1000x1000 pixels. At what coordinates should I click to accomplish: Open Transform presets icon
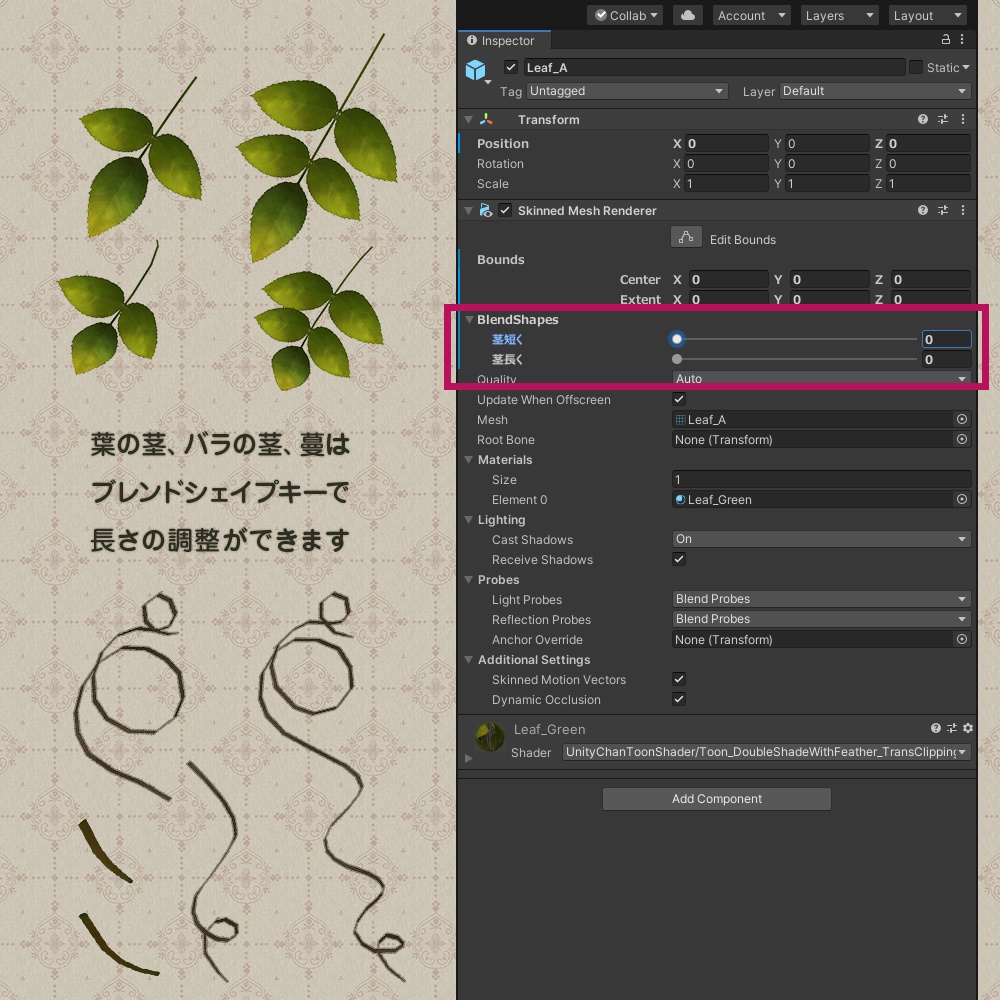tap(943, 119)
